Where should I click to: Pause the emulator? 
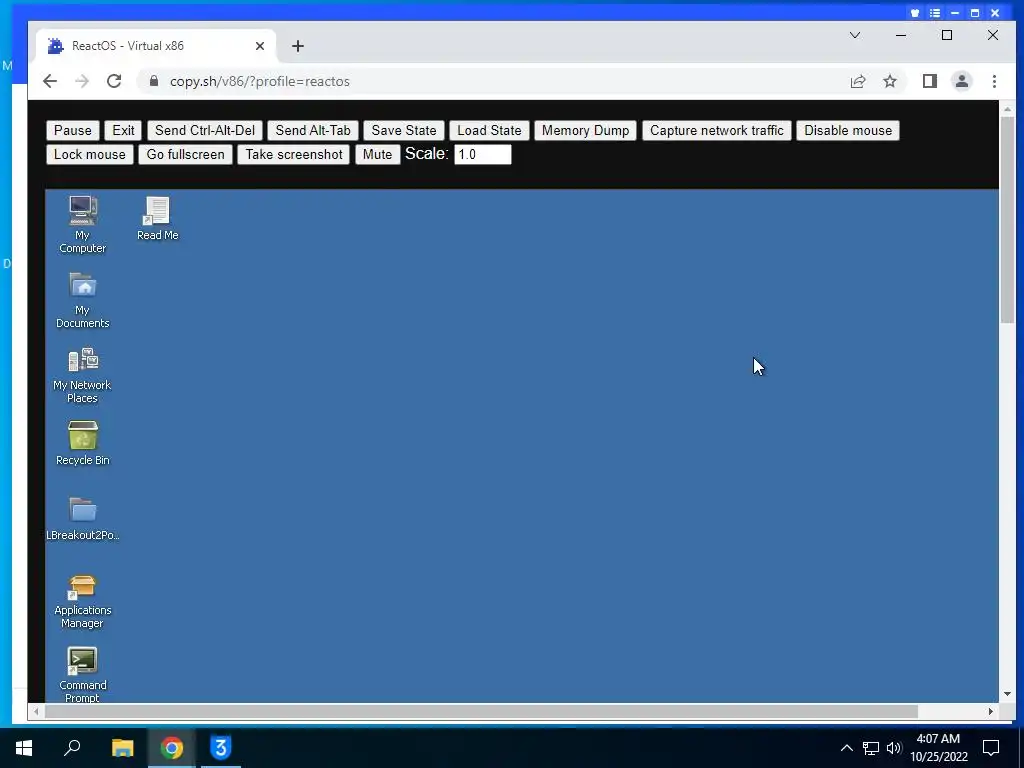73,130
